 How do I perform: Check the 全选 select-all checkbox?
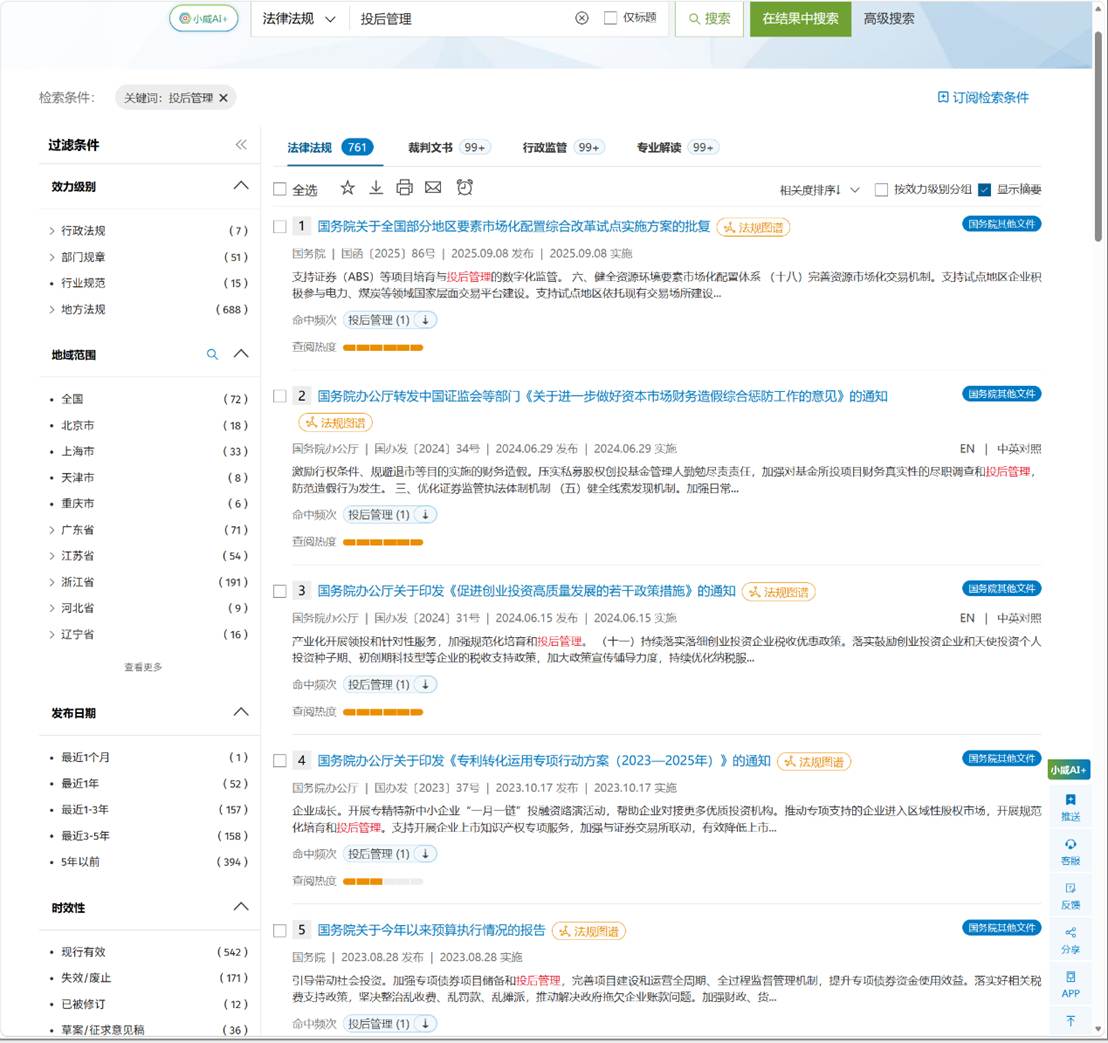280,189
